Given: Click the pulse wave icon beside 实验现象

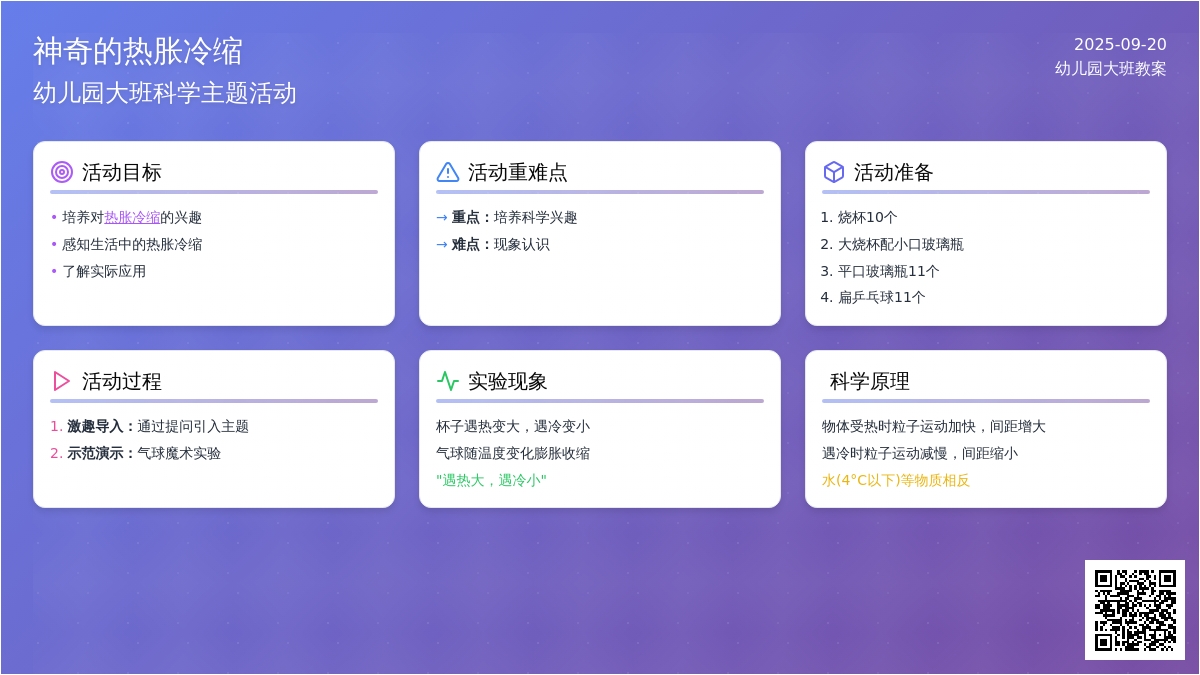Looking at the screenshot, I should pos(448,381).
